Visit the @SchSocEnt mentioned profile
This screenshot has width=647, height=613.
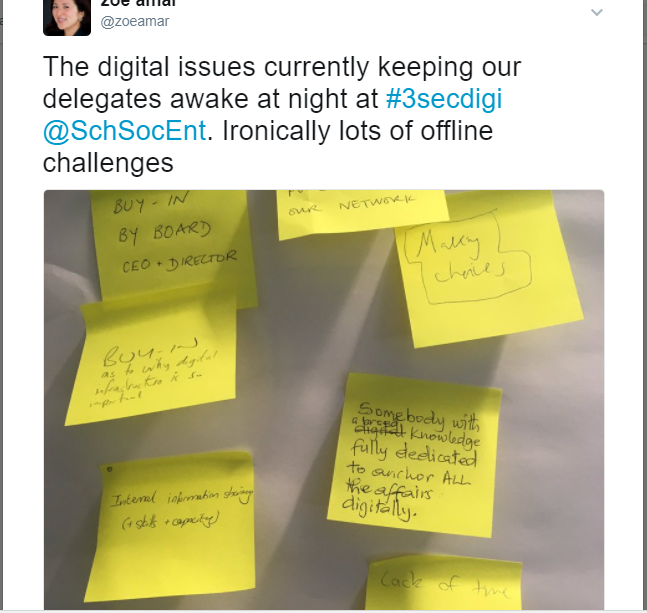(124, 131)
